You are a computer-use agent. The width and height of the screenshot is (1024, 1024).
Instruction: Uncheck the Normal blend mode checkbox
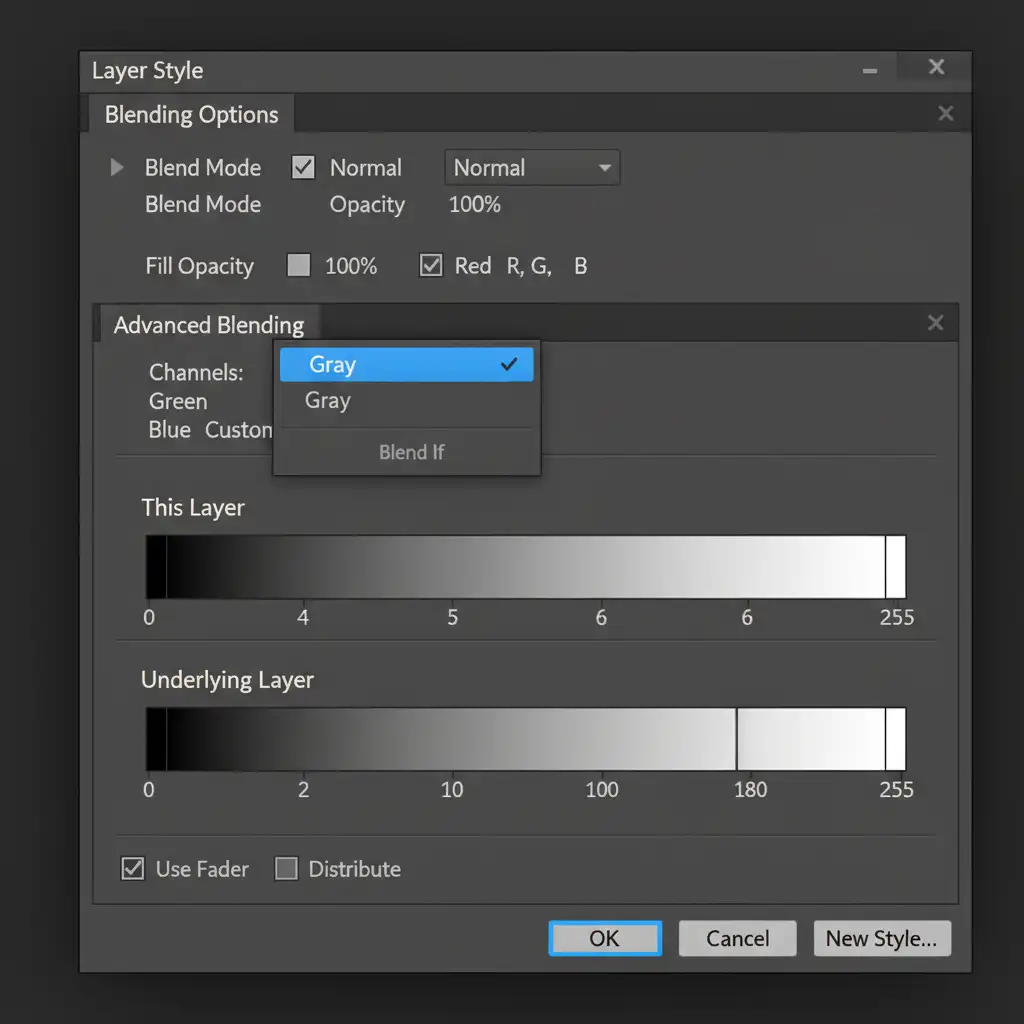pos(303,167)
